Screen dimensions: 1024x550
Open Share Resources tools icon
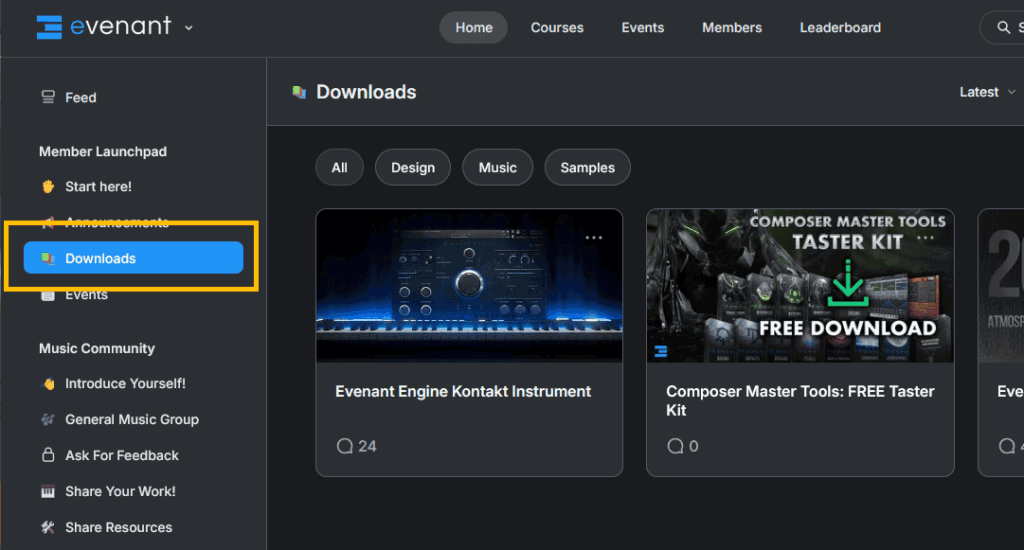point(48,527)
